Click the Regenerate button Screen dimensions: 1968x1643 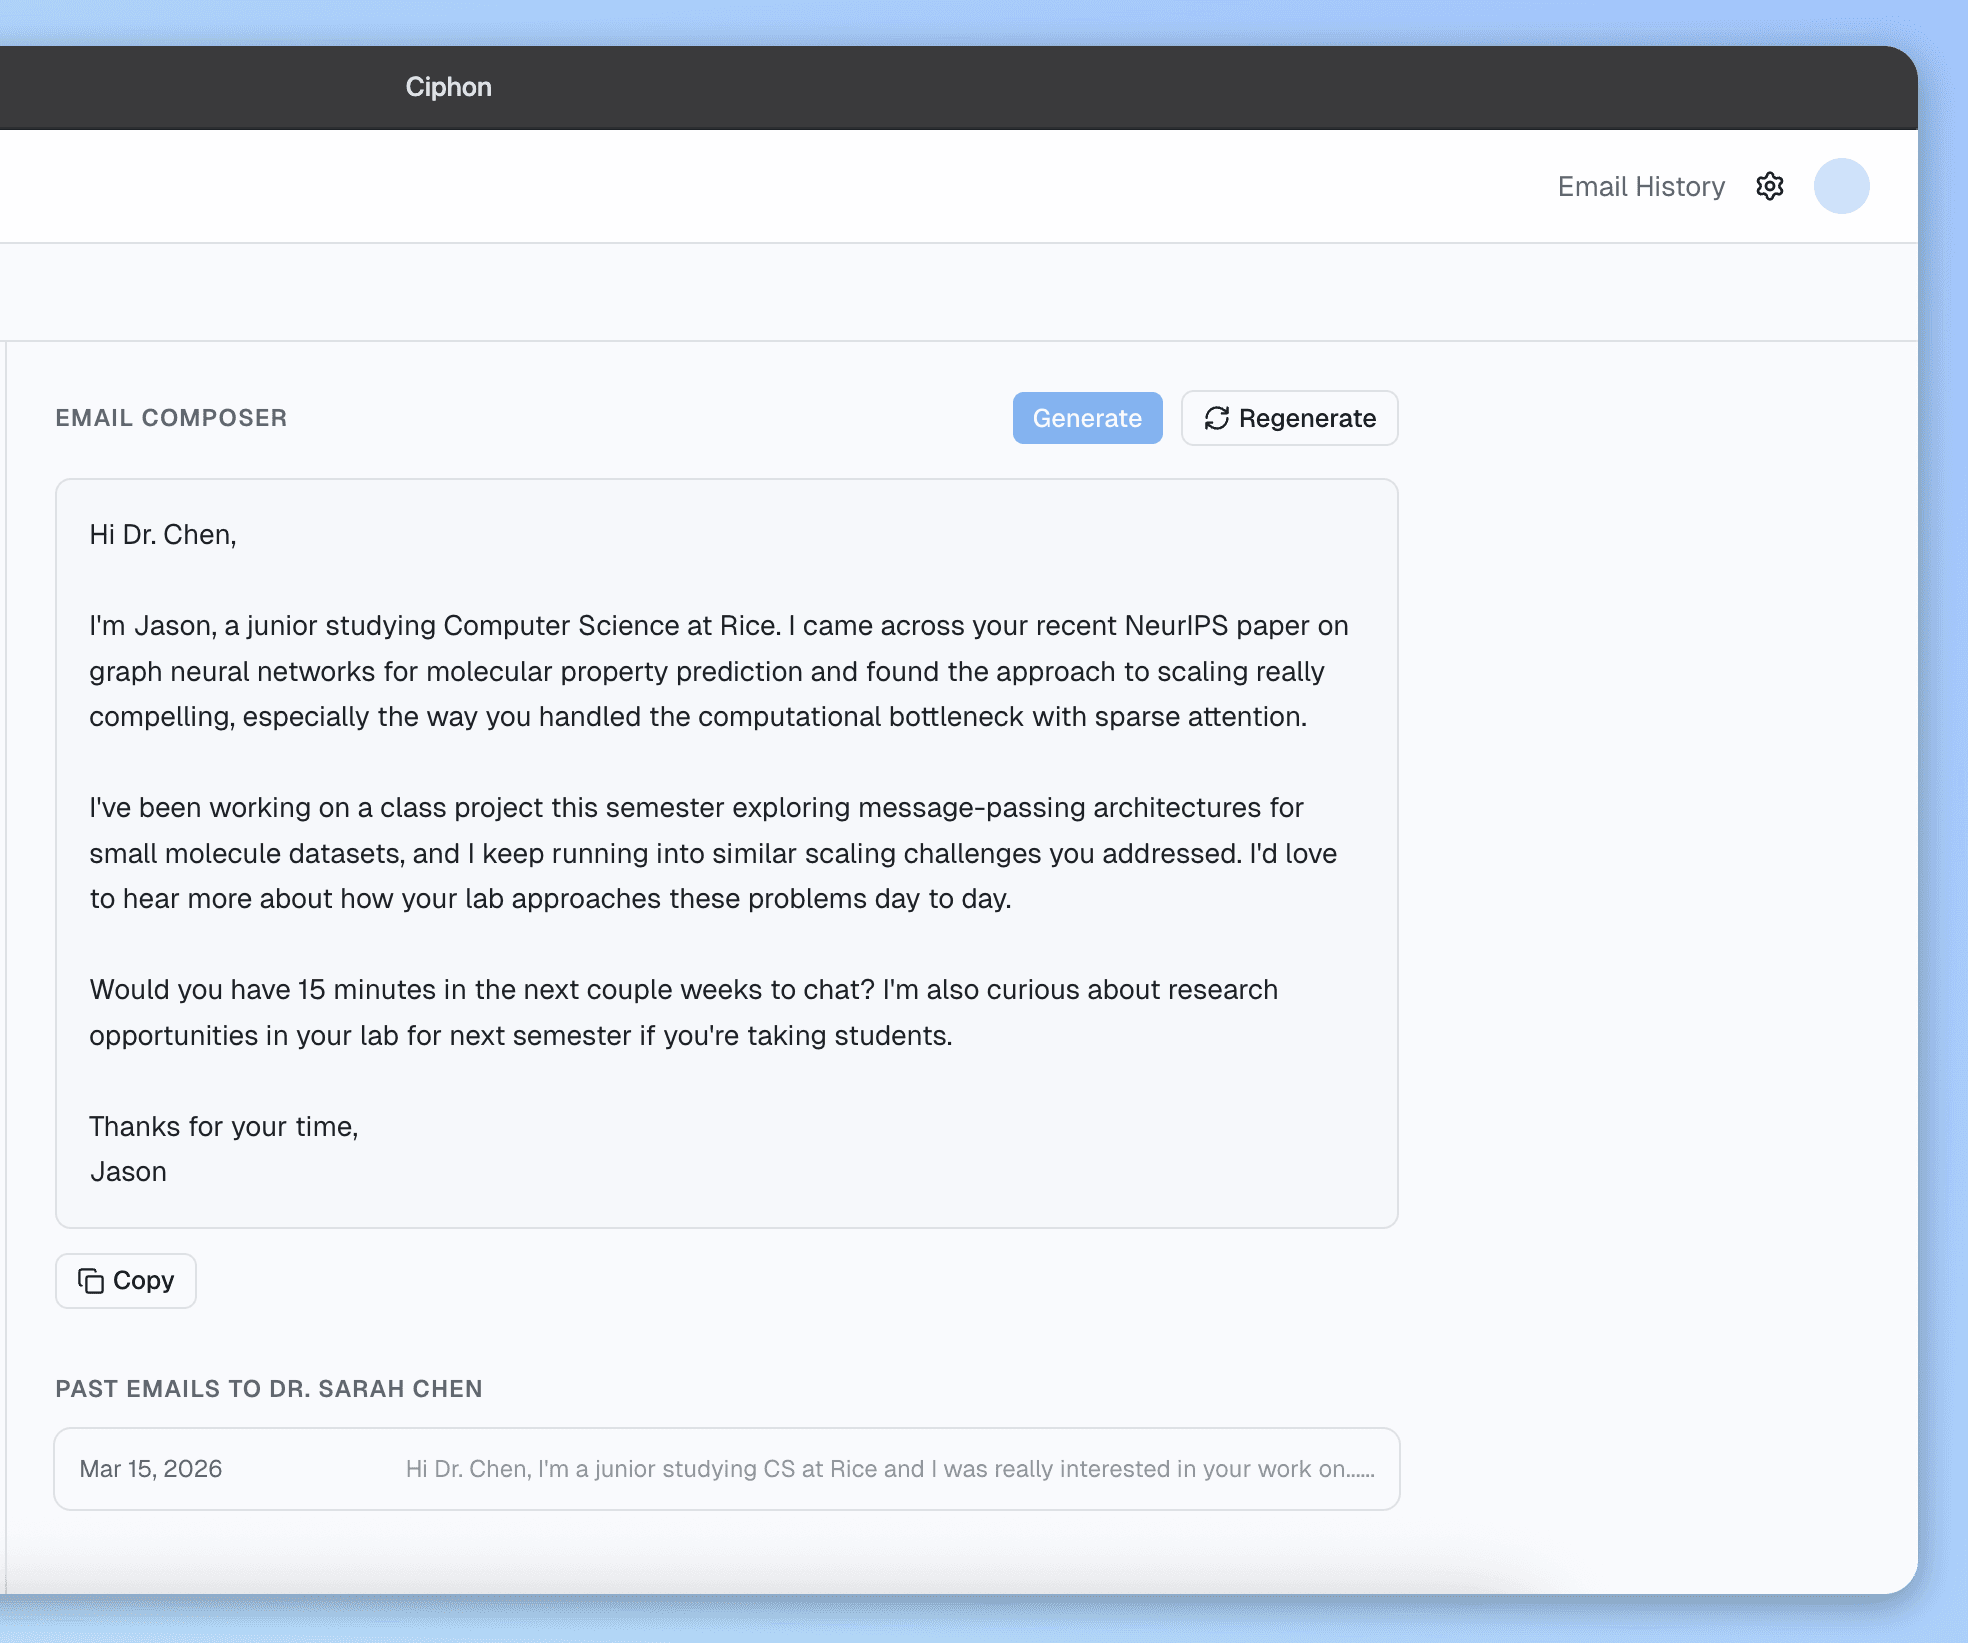point(1289,418)
